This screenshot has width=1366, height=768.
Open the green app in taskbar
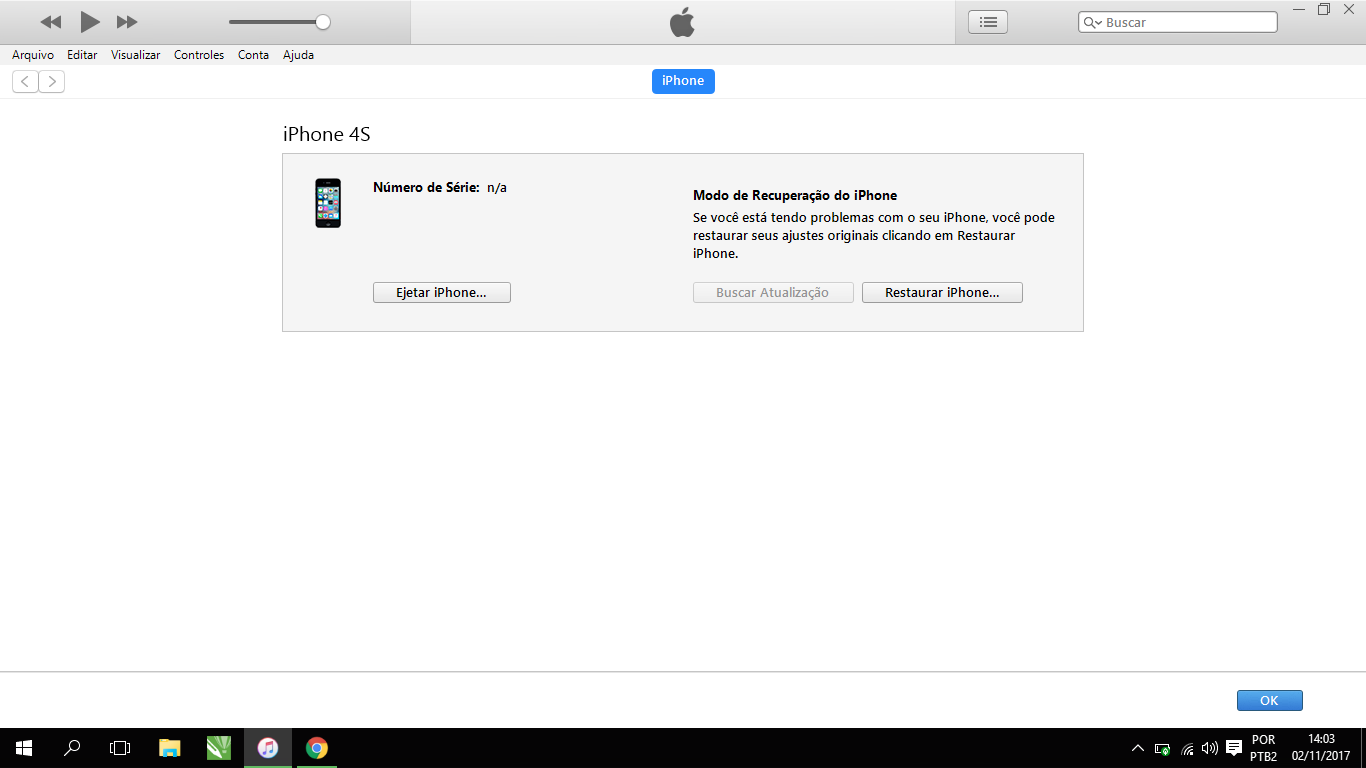pos(219,748)
